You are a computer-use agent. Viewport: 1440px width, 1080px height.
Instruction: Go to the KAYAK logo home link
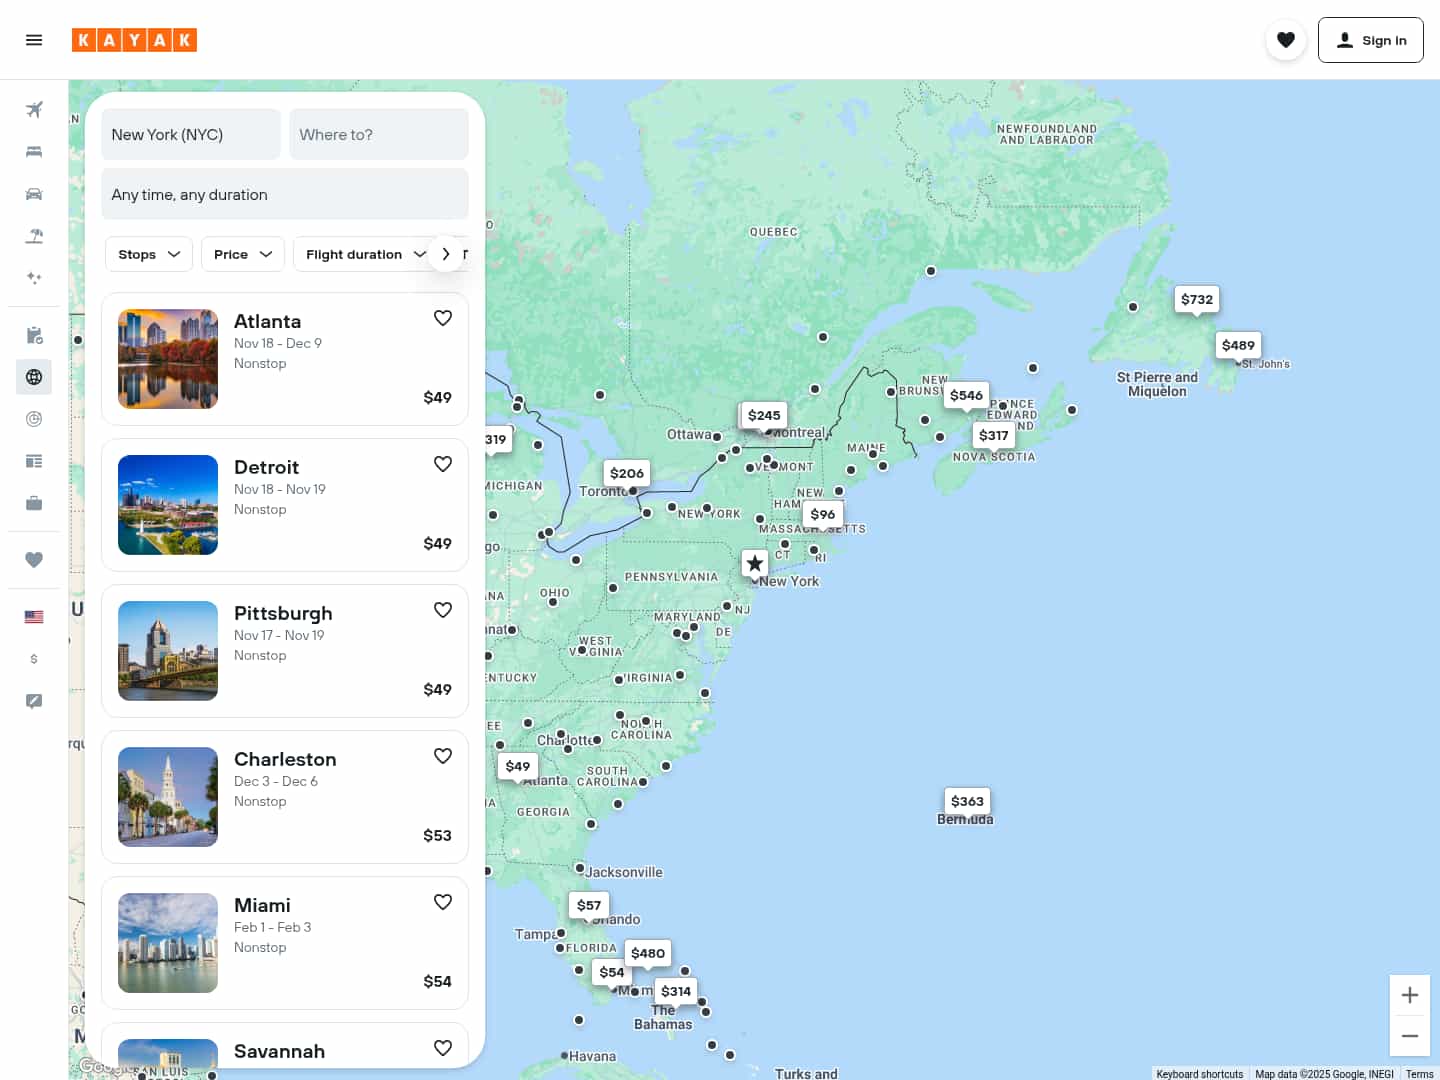pyautogui.click(x=134, y=40)
